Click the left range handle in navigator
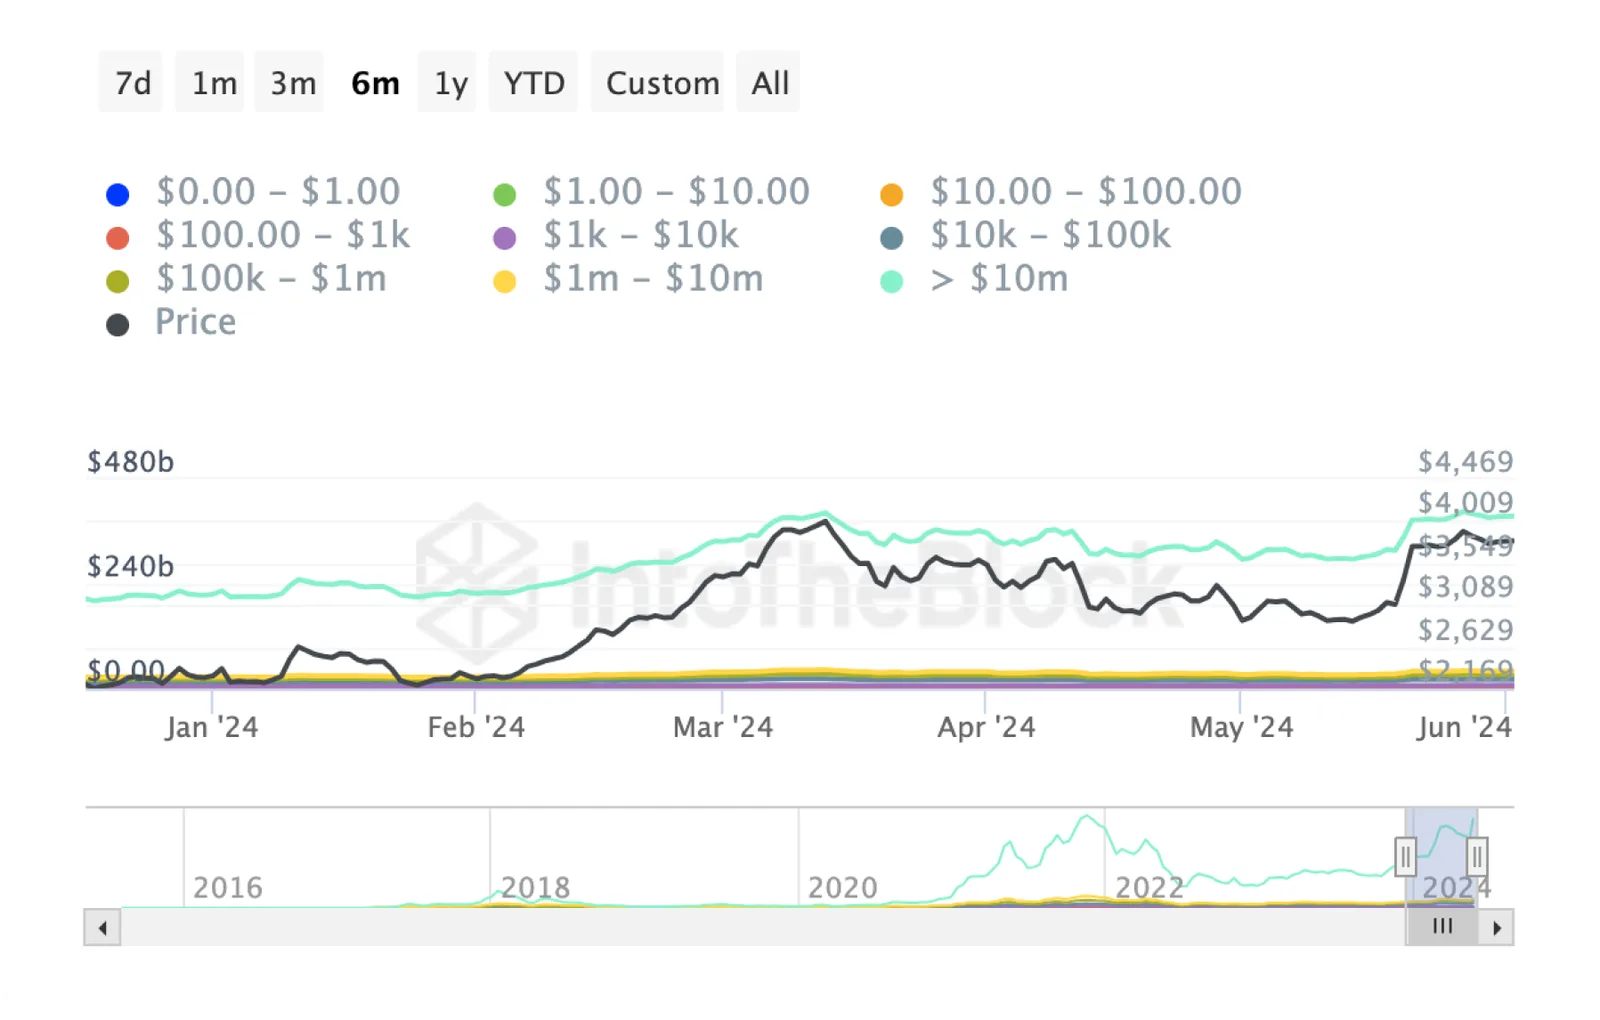Image resolution: width=1600 pixels, height=1020 pixels. tap(1405, 857)
